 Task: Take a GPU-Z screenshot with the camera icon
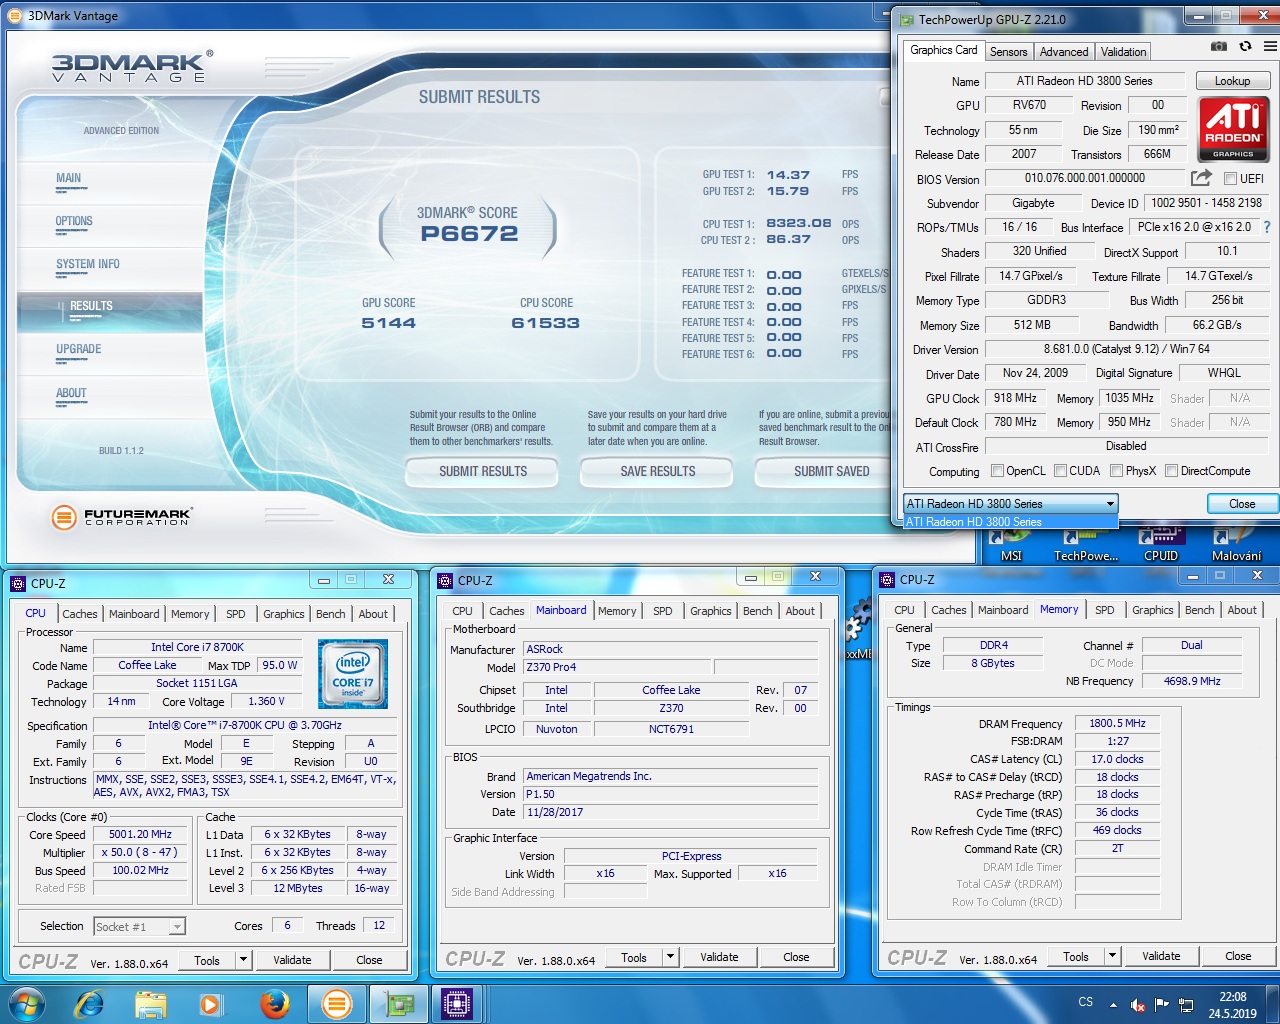click(x=1219, y=46)
